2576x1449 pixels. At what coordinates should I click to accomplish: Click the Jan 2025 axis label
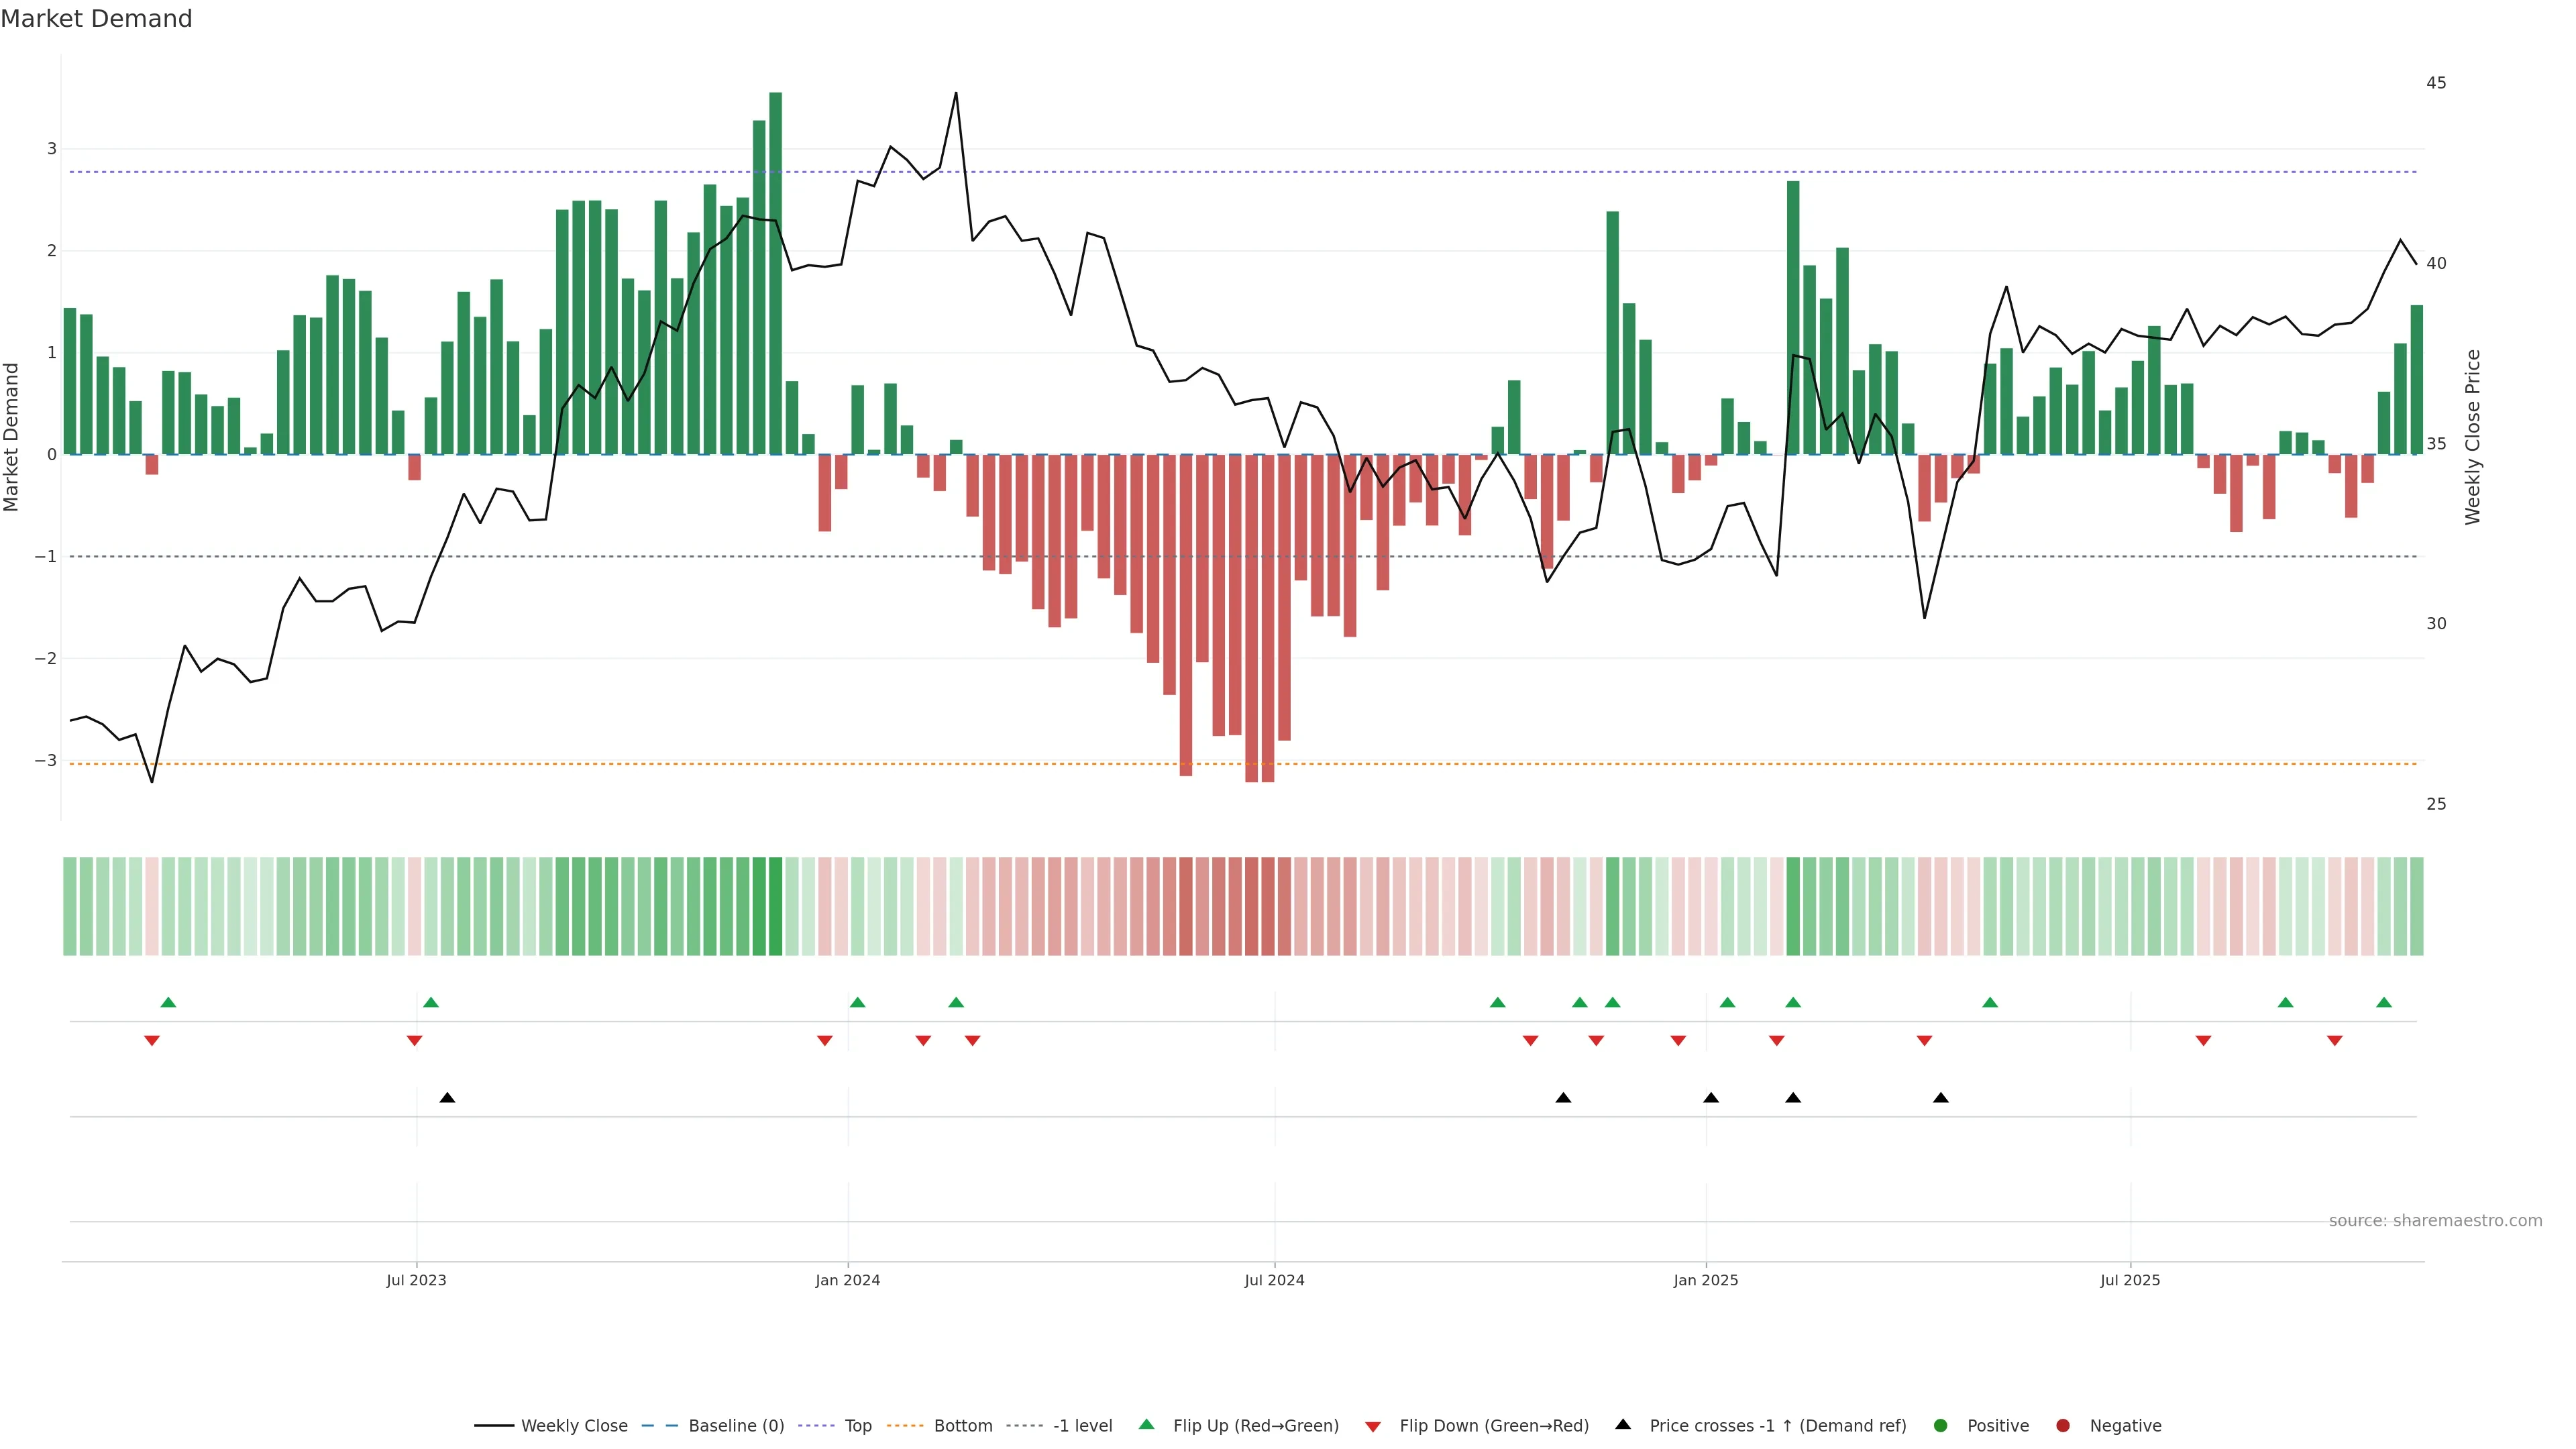point(1706,1280)
